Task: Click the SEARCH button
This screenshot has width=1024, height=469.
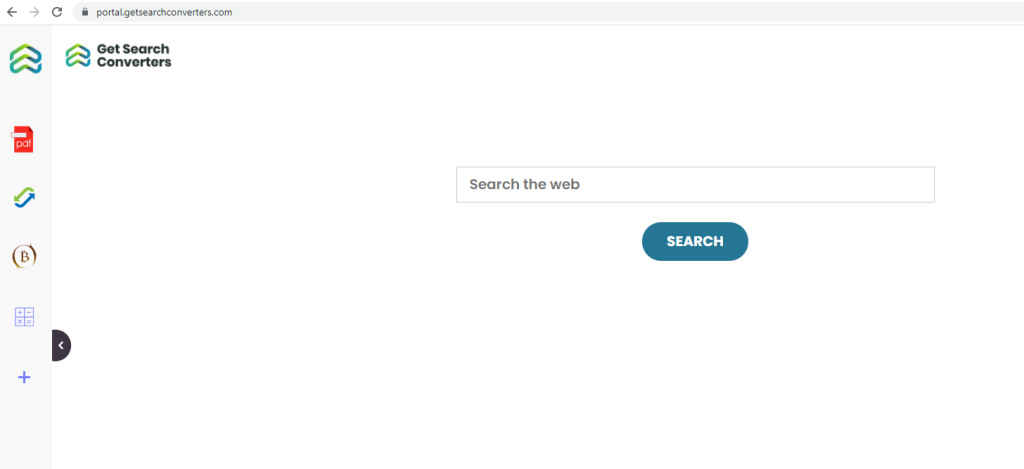Action: click(695, 242)
